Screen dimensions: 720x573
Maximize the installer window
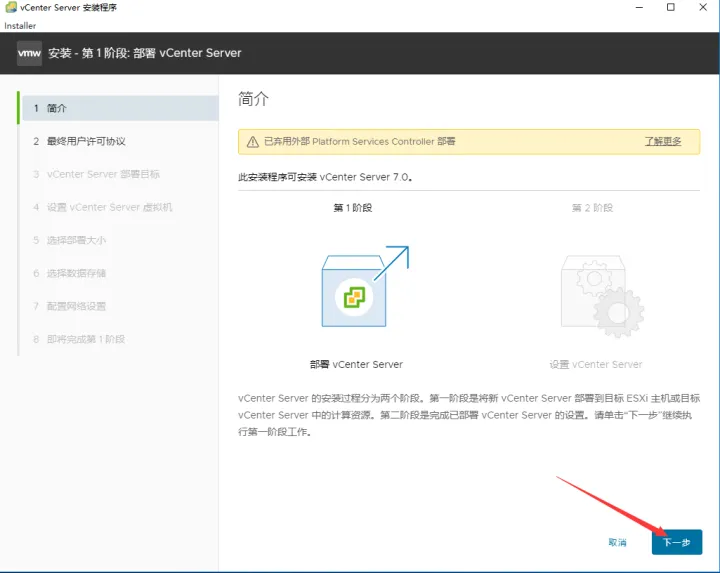pyautogui.click(x=671, y=7)
